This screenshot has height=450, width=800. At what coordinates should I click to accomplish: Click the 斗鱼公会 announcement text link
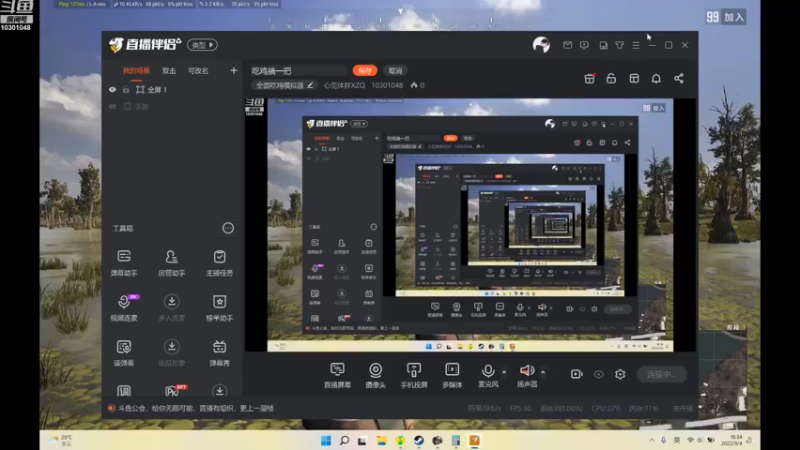[x=196, y=408]
